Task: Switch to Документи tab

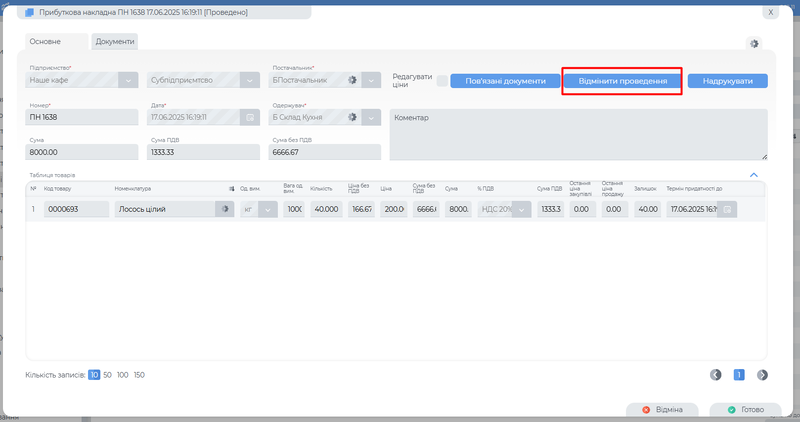Action: 115,41
